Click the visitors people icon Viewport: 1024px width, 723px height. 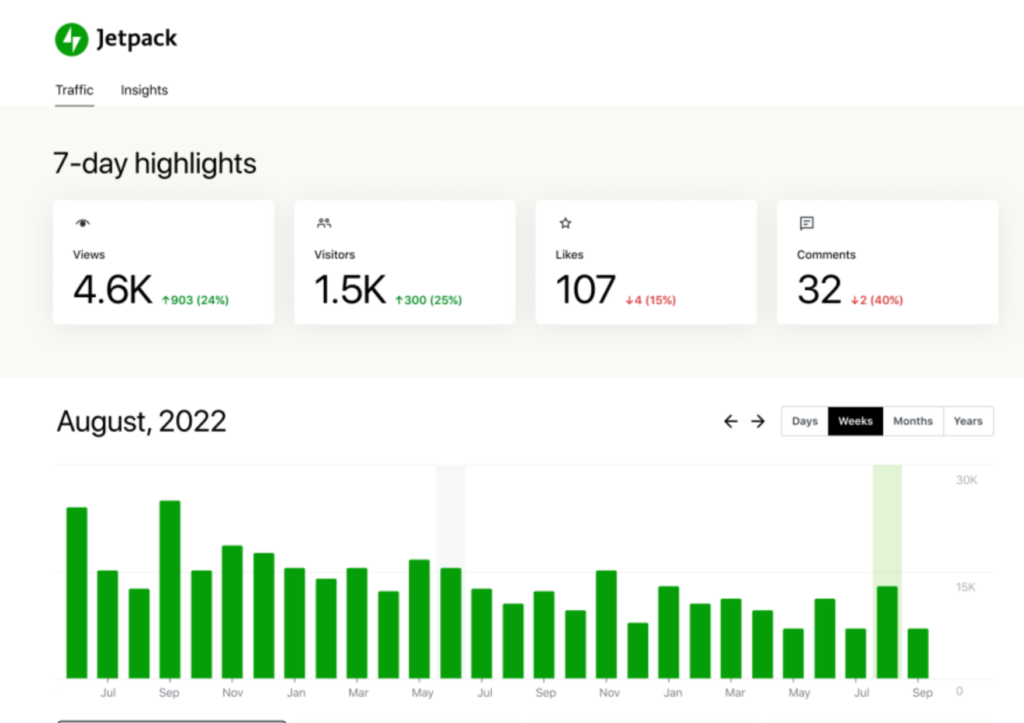point(324,222)
